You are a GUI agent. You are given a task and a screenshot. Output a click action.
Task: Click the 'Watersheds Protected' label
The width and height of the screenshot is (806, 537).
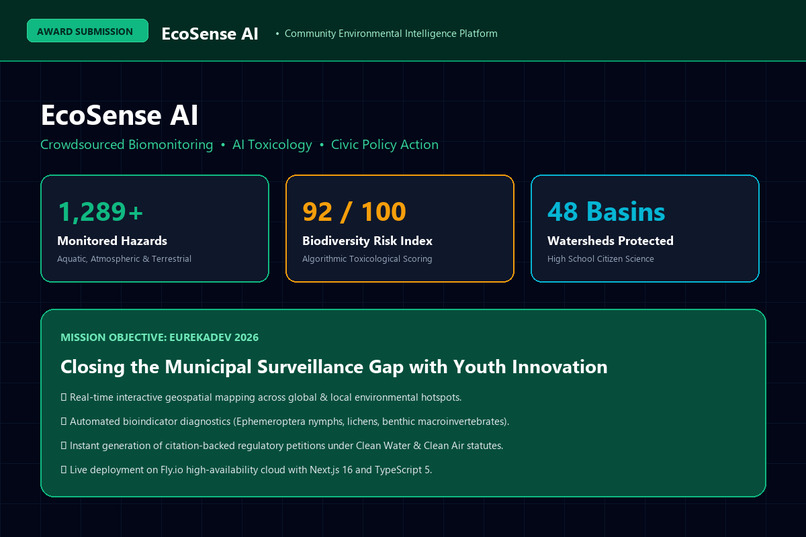tap(610, 240)
